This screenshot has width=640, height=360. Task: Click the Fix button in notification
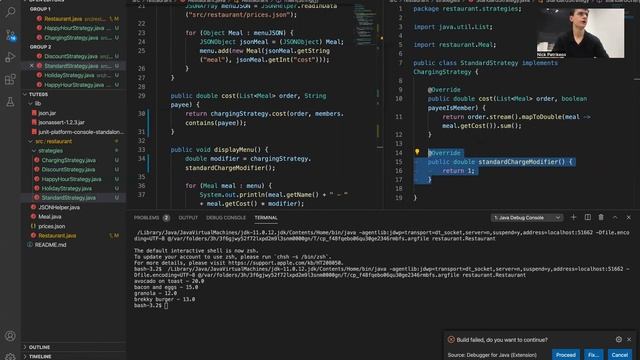(x=593, y=355)
